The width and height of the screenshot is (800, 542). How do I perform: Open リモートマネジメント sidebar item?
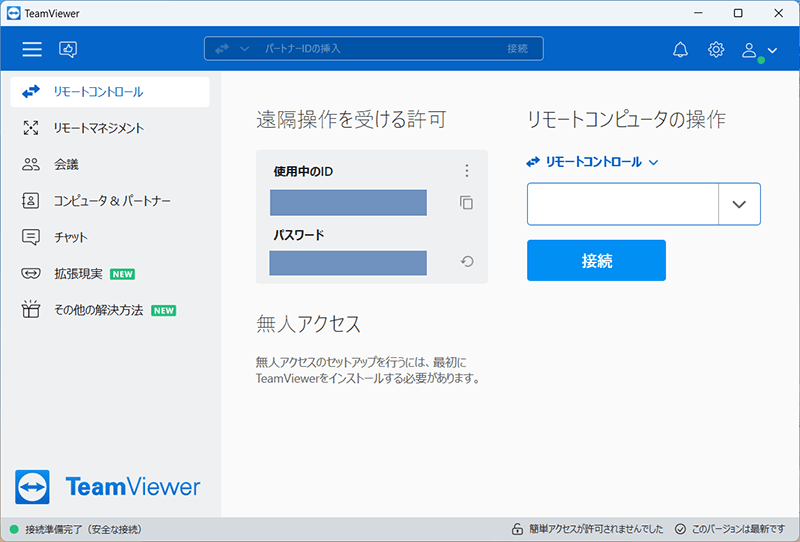point(110,128)
